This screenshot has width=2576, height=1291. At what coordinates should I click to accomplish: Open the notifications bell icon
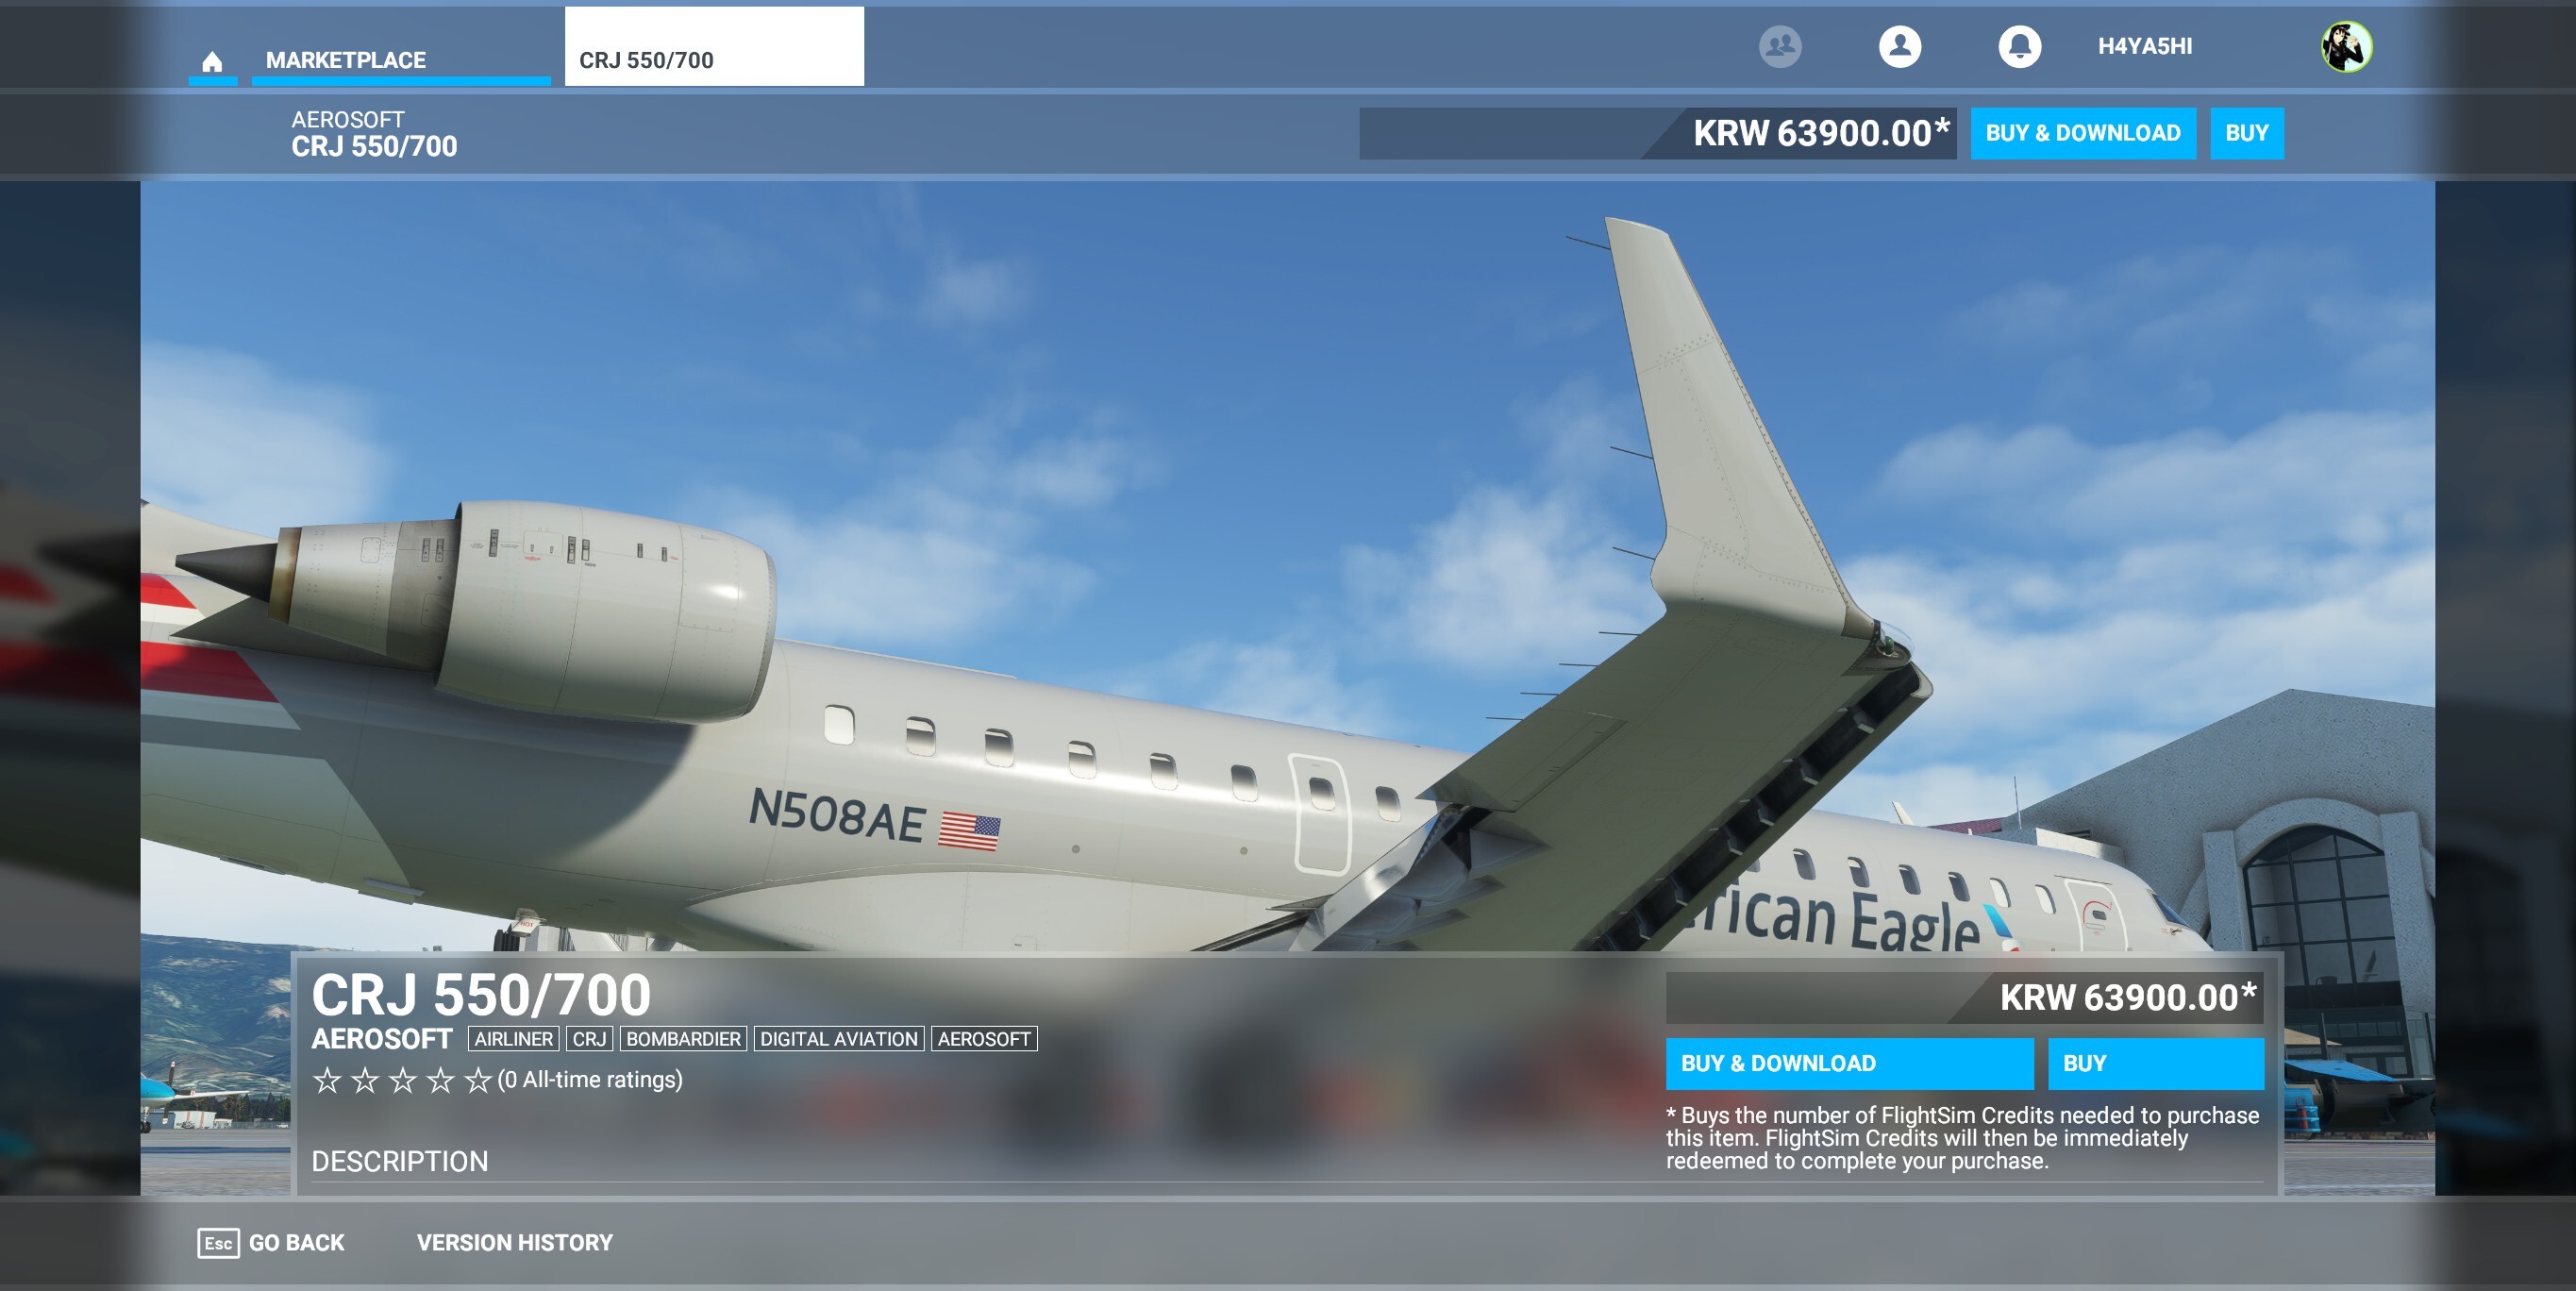[2019, 46]
